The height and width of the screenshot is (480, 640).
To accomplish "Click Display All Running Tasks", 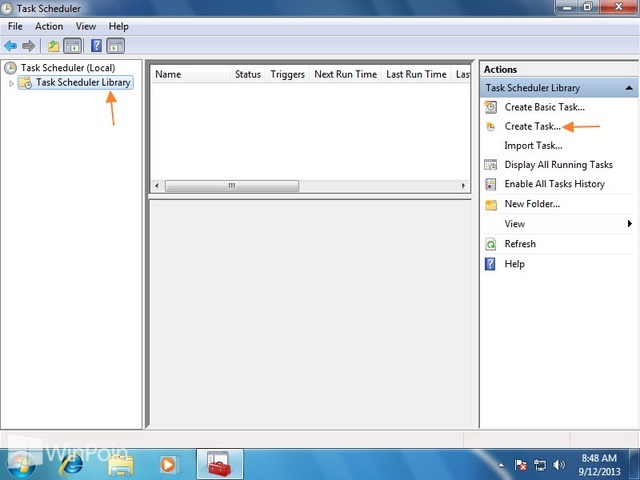I will pos(558,165).
